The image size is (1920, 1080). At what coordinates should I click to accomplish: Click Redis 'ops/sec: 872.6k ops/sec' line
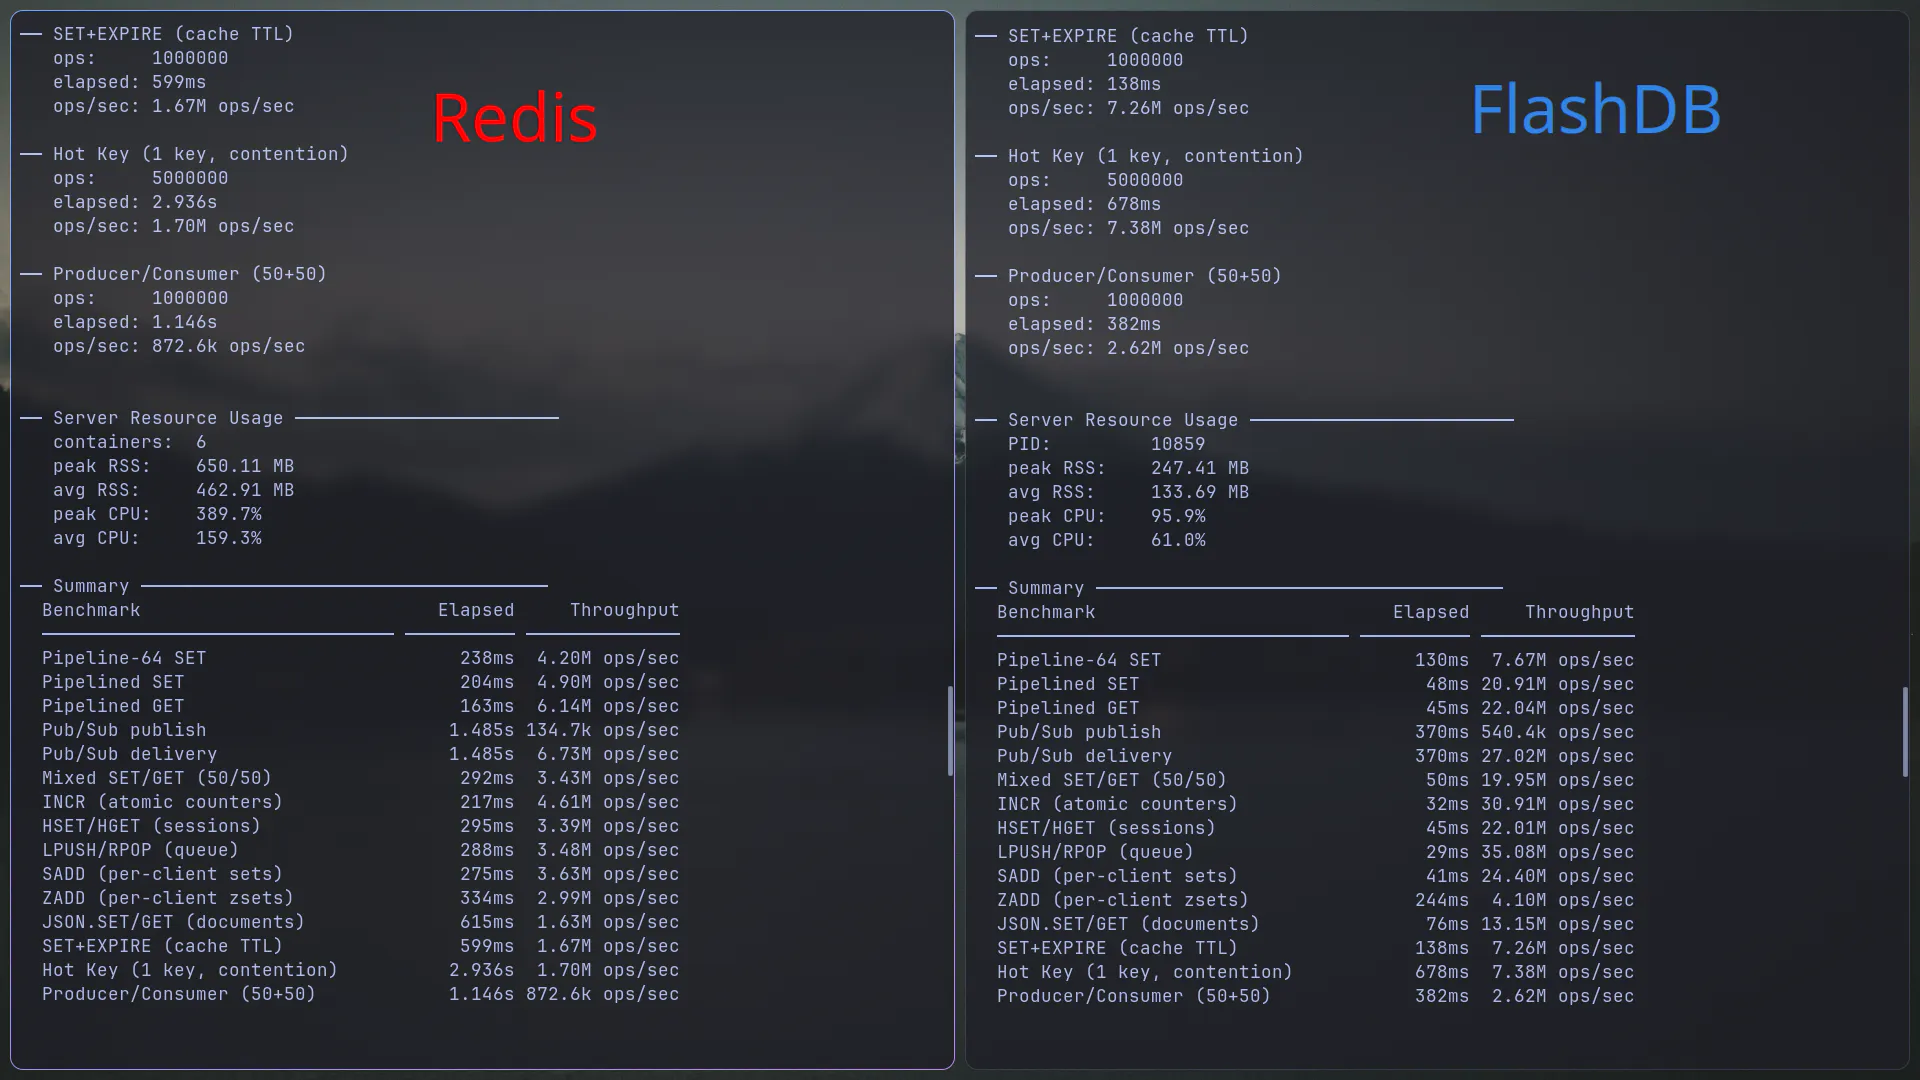click(x=179, y=346)
